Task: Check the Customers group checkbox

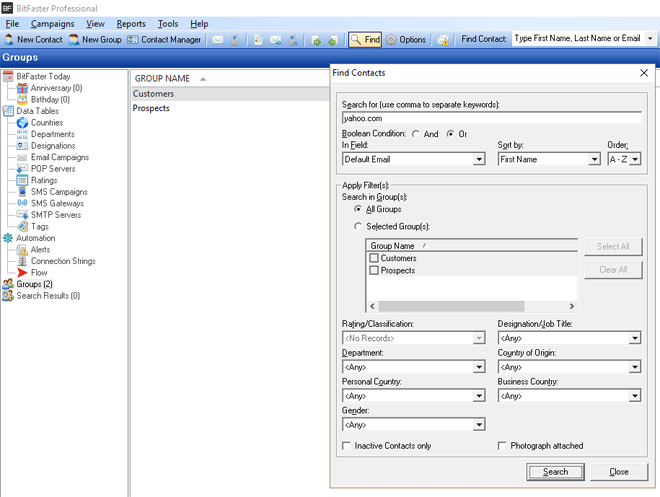Action: [373, 259]
